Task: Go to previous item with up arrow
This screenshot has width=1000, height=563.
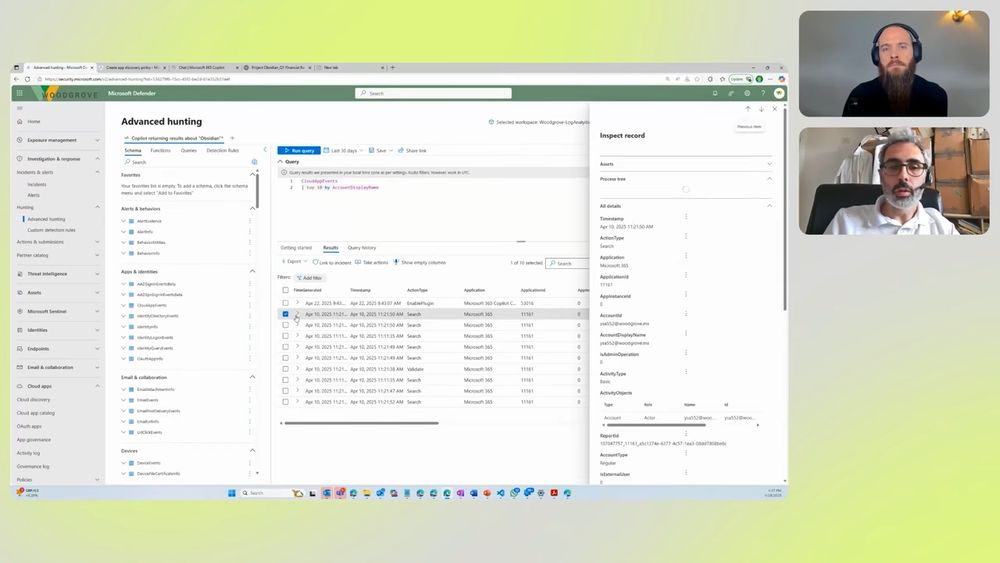Action: [748, 109]
